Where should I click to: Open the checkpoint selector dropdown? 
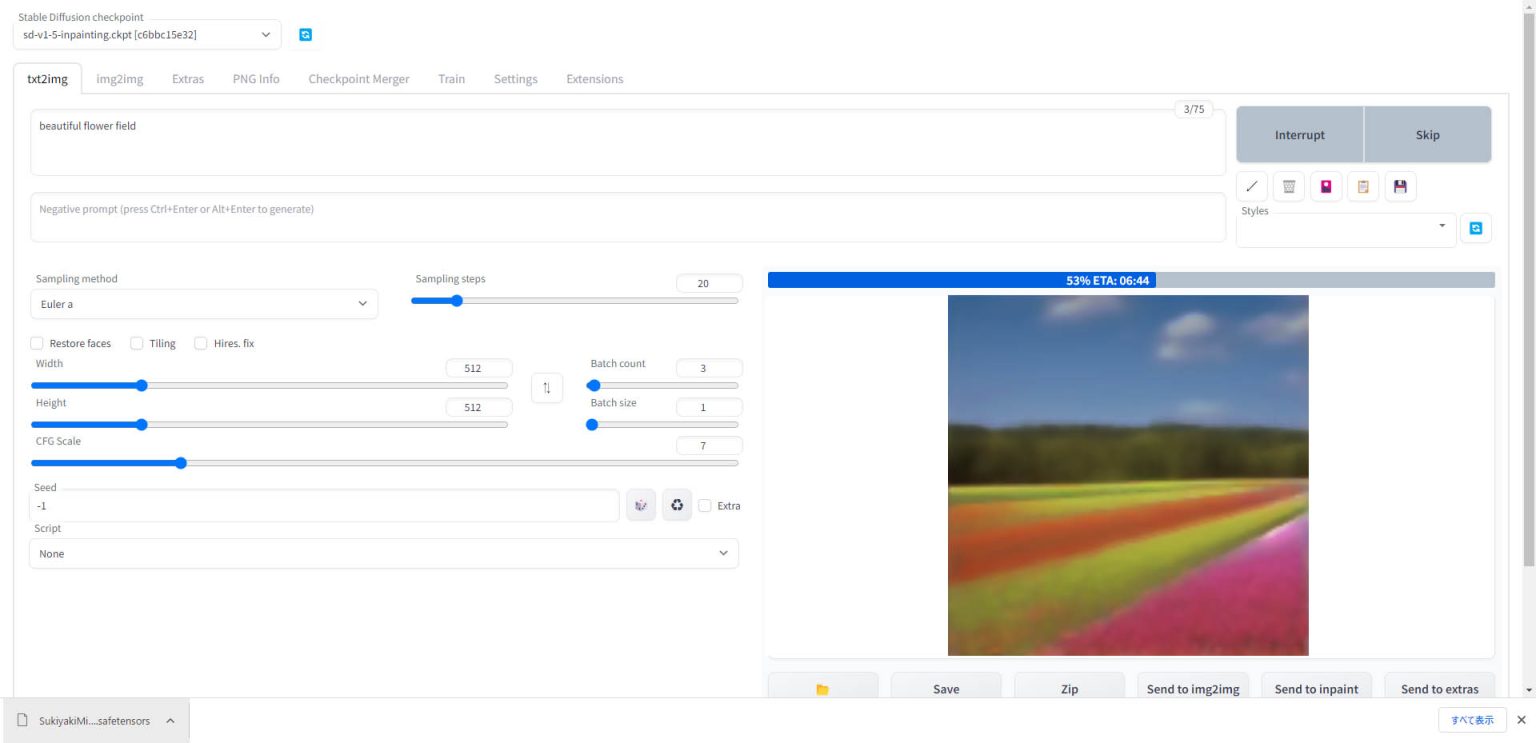pos(145,34)
